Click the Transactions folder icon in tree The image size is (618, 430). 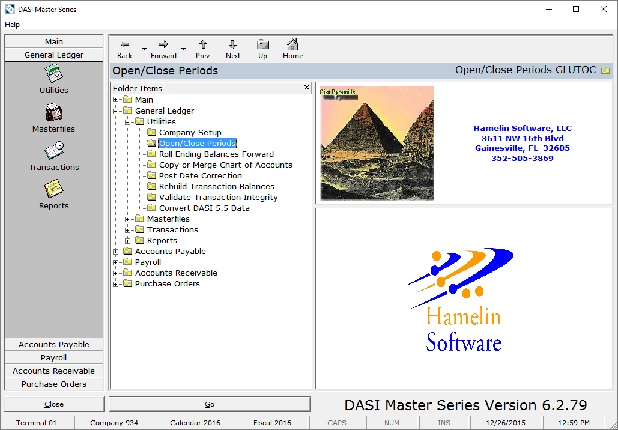pos(140,229)
